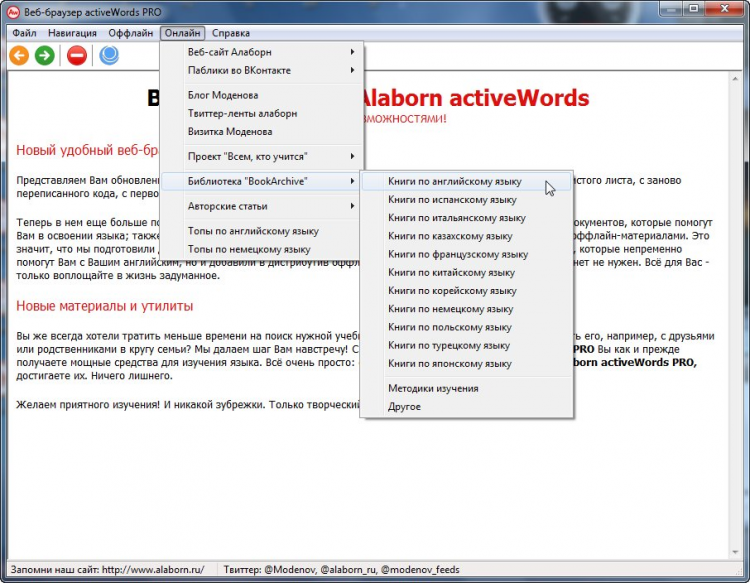
Task: Click the red Stop icon
Action: (x=77, y=55)
